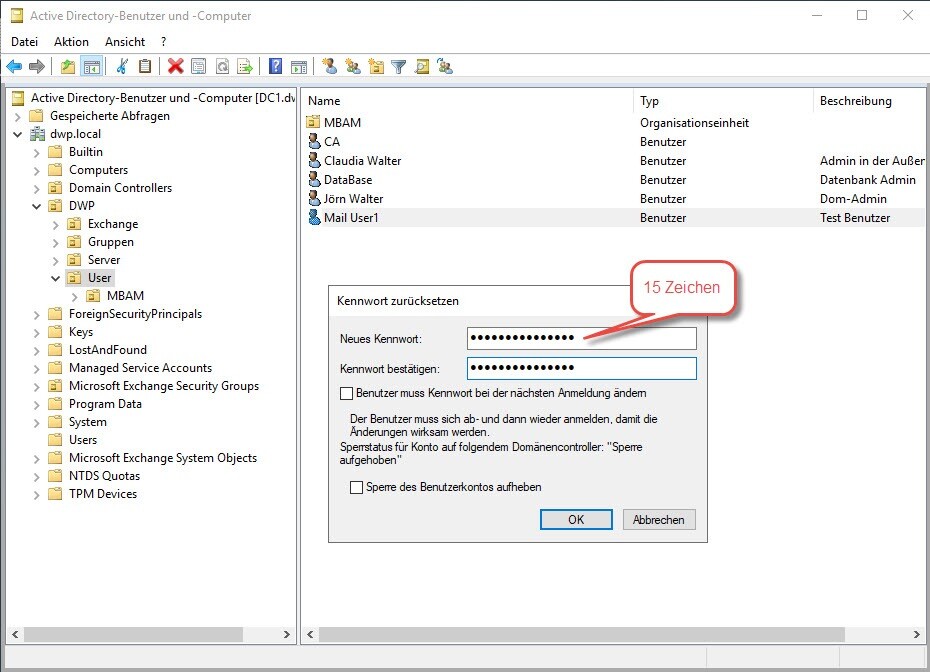Click the Abbrechen button
This screenshot has width=930, height=672.
pyautogui.click(x=659, y=520)
